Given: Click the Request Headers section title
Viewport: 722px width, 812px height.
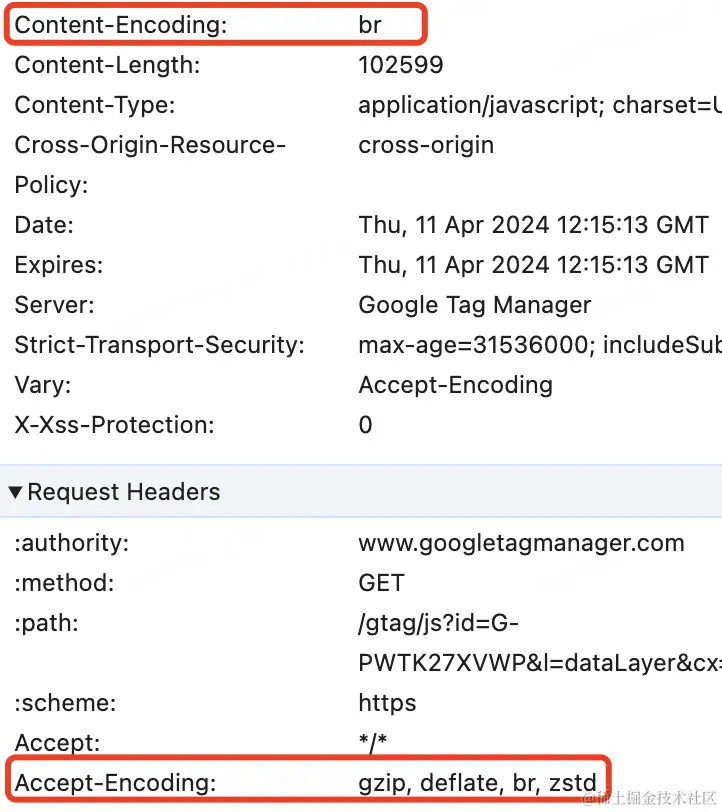Looking at the screenshot, I should coord(124,492).
